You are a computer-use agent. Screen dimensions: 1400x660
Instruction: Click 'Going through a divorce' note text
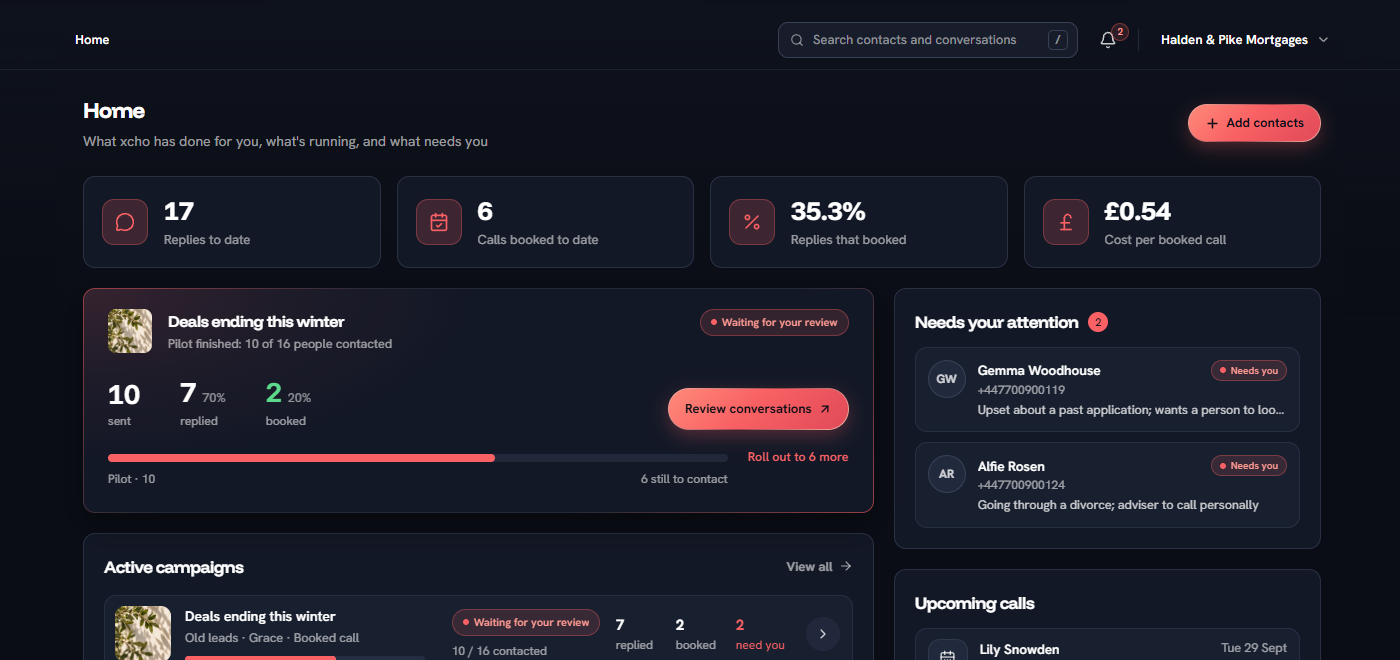pyautogui.click(x=1118, y=505)
